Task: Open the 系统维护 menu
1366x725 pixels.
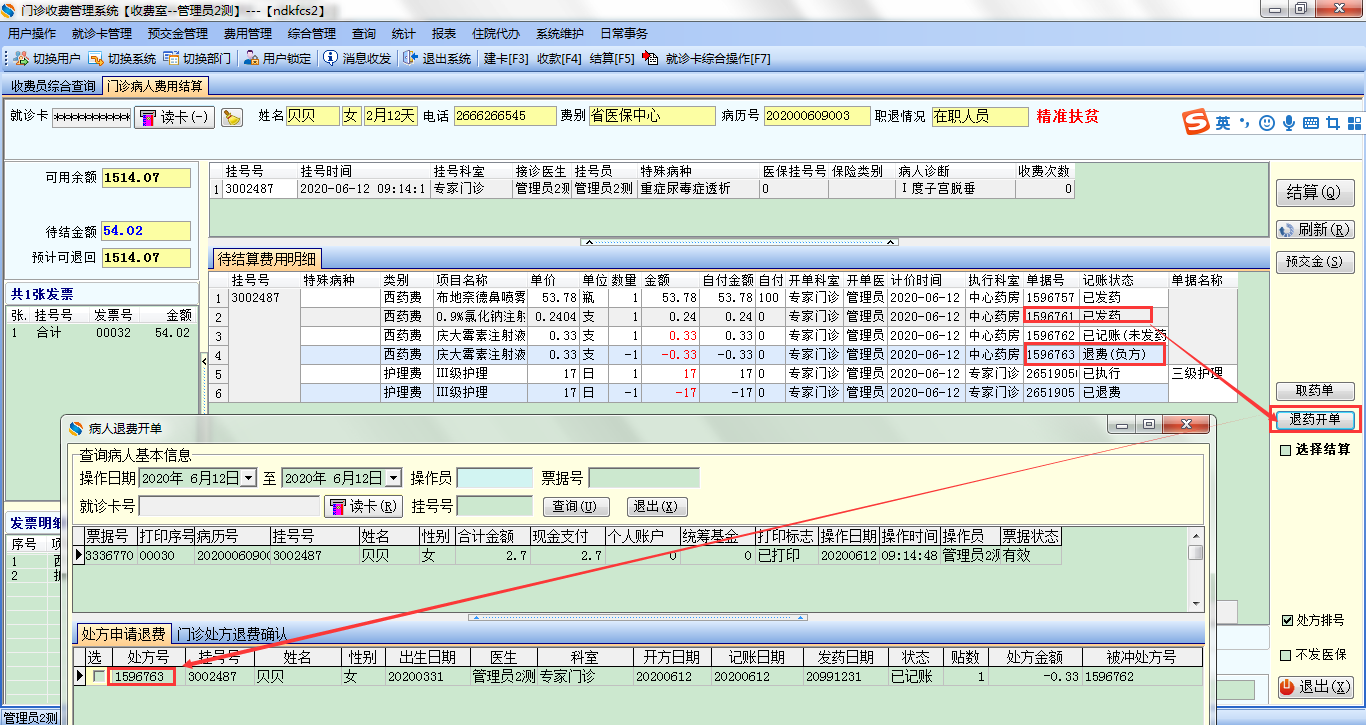Action: click(561, 33)
